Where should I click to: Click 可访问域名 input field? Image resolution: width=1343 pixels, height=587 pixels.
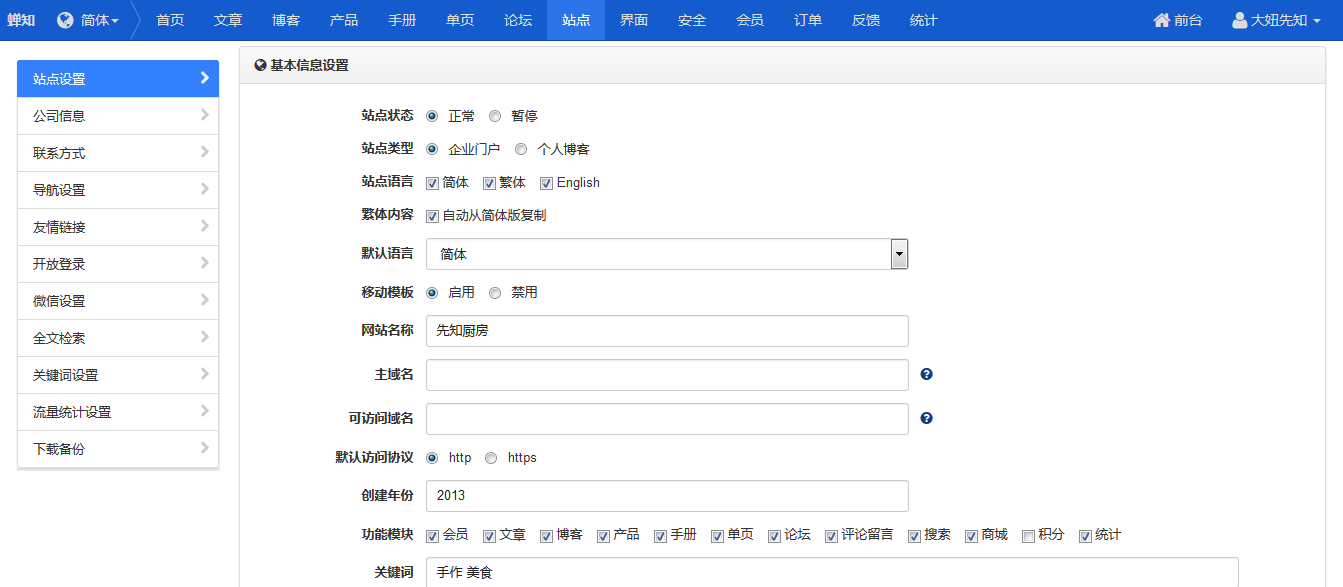point(667,419)
